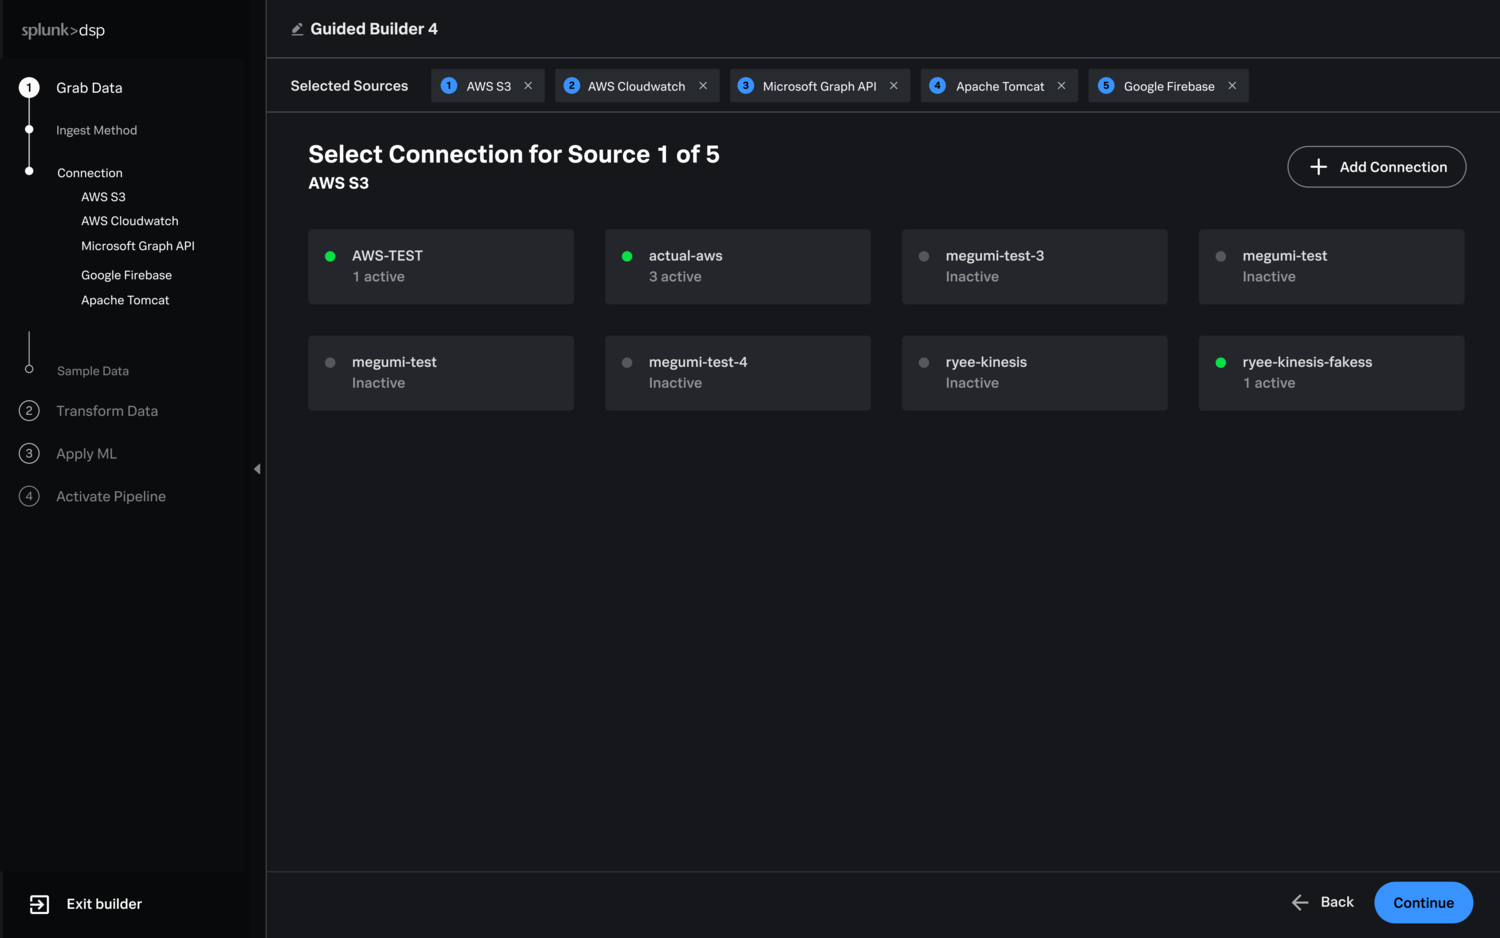Choose the ryee-kinesis connection card

coord(1035,373)
